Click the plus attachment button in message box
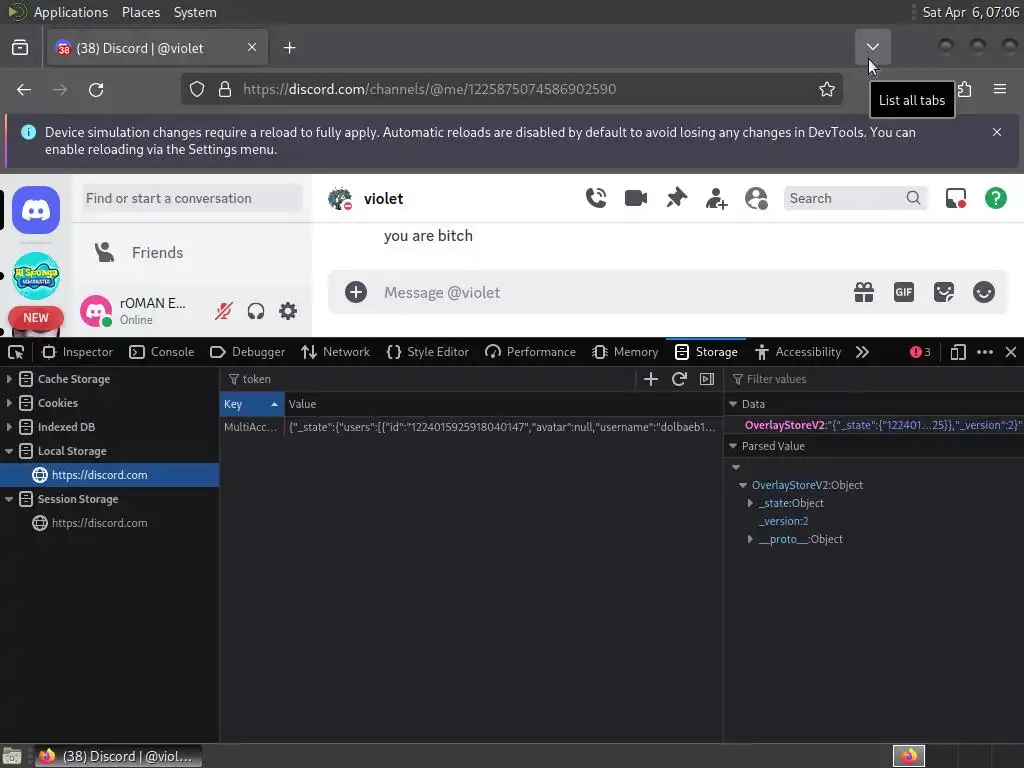1024x768 pixels. (356, 292)
